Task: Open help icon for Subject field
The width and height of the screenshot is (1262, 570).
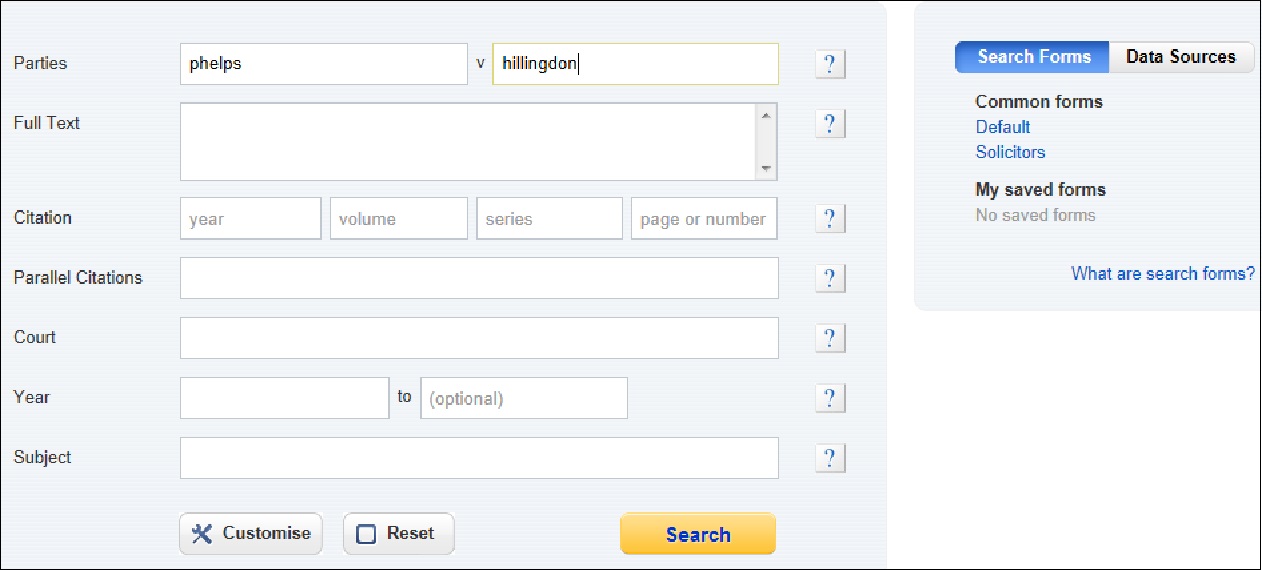Action: coord(829,458)
